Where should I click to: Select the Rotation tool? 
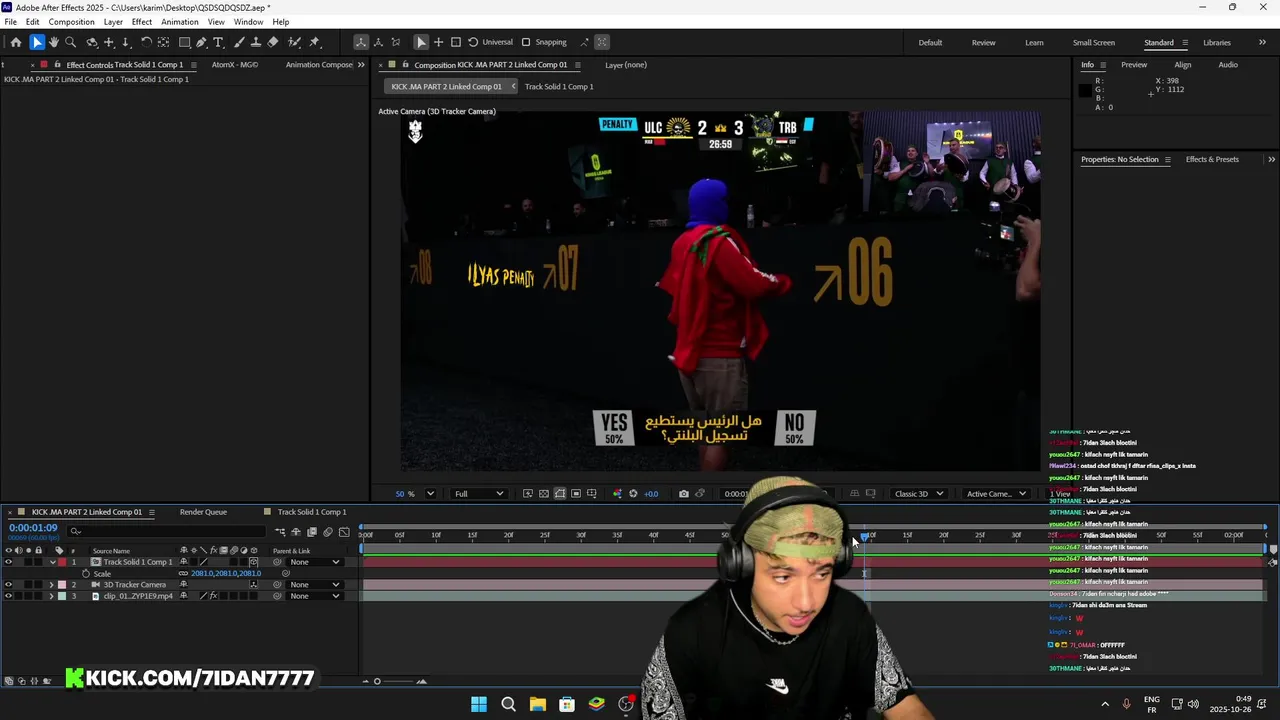146,42
